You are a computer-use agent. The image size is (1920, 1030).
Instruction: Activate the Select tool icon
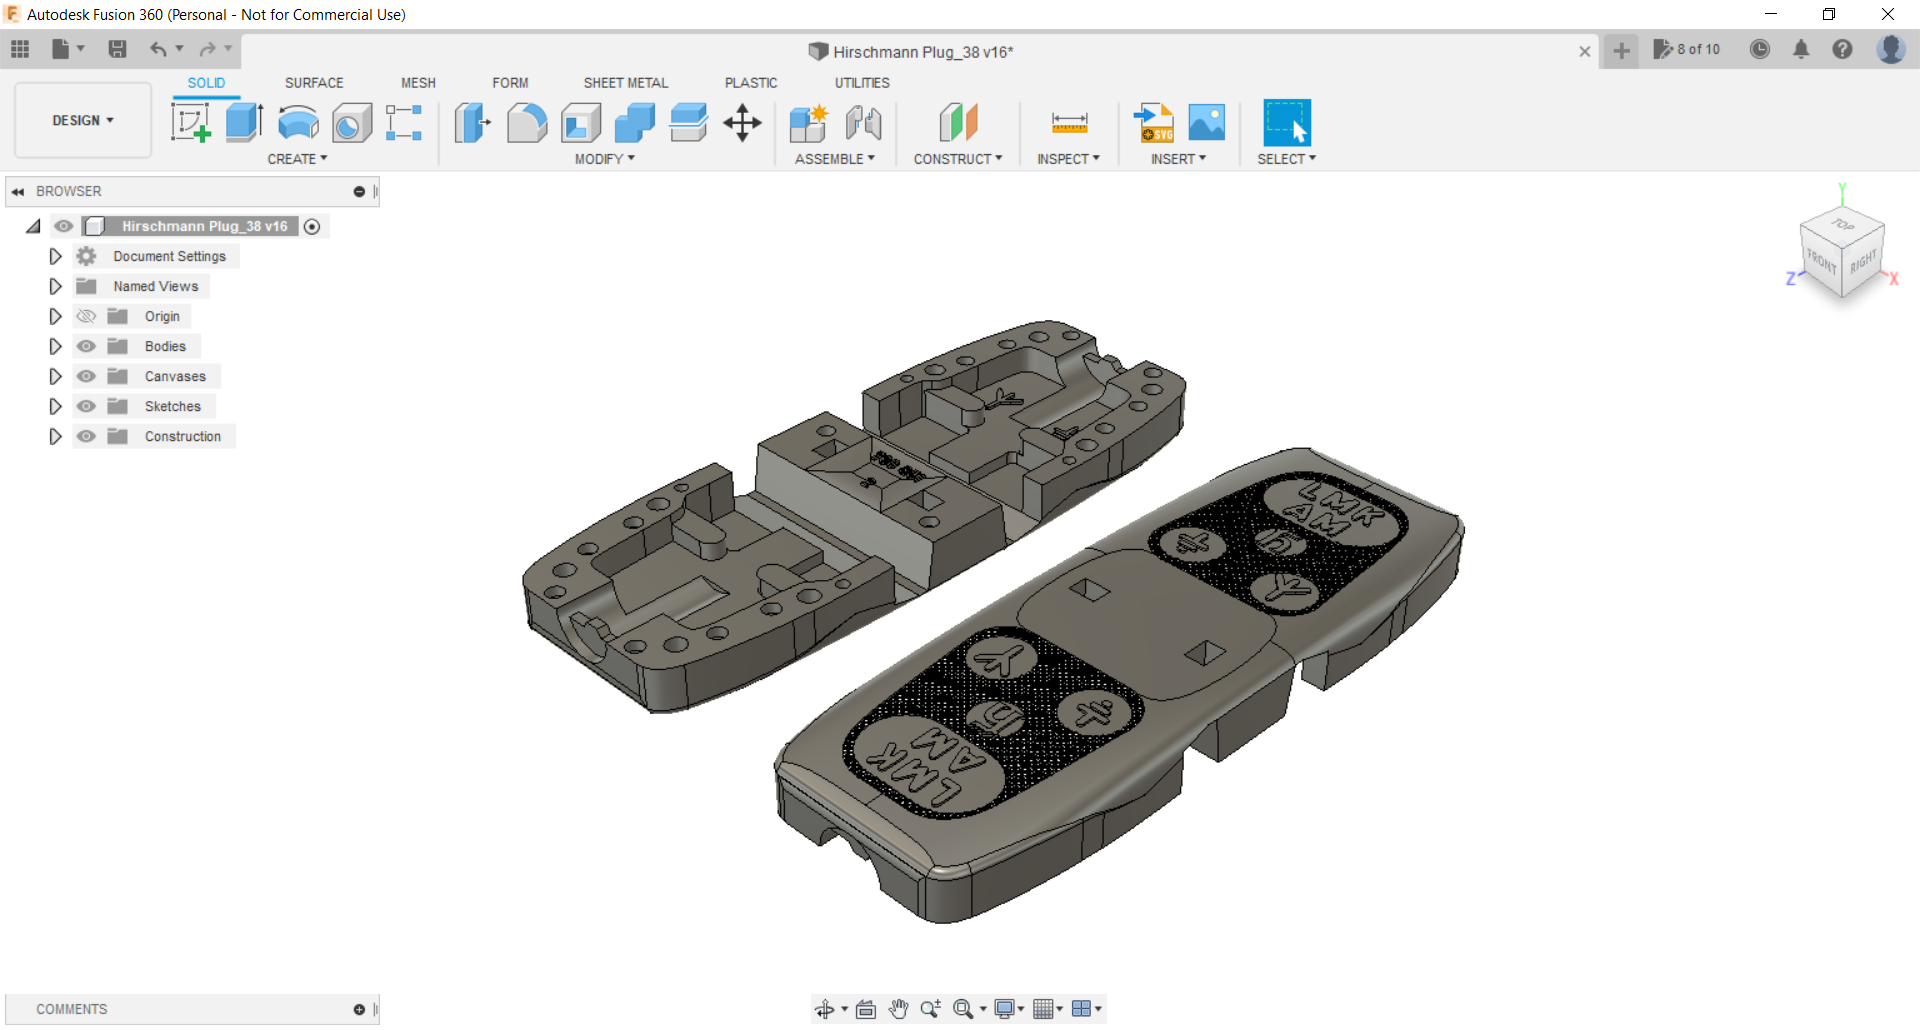(x=1287, y=123)
